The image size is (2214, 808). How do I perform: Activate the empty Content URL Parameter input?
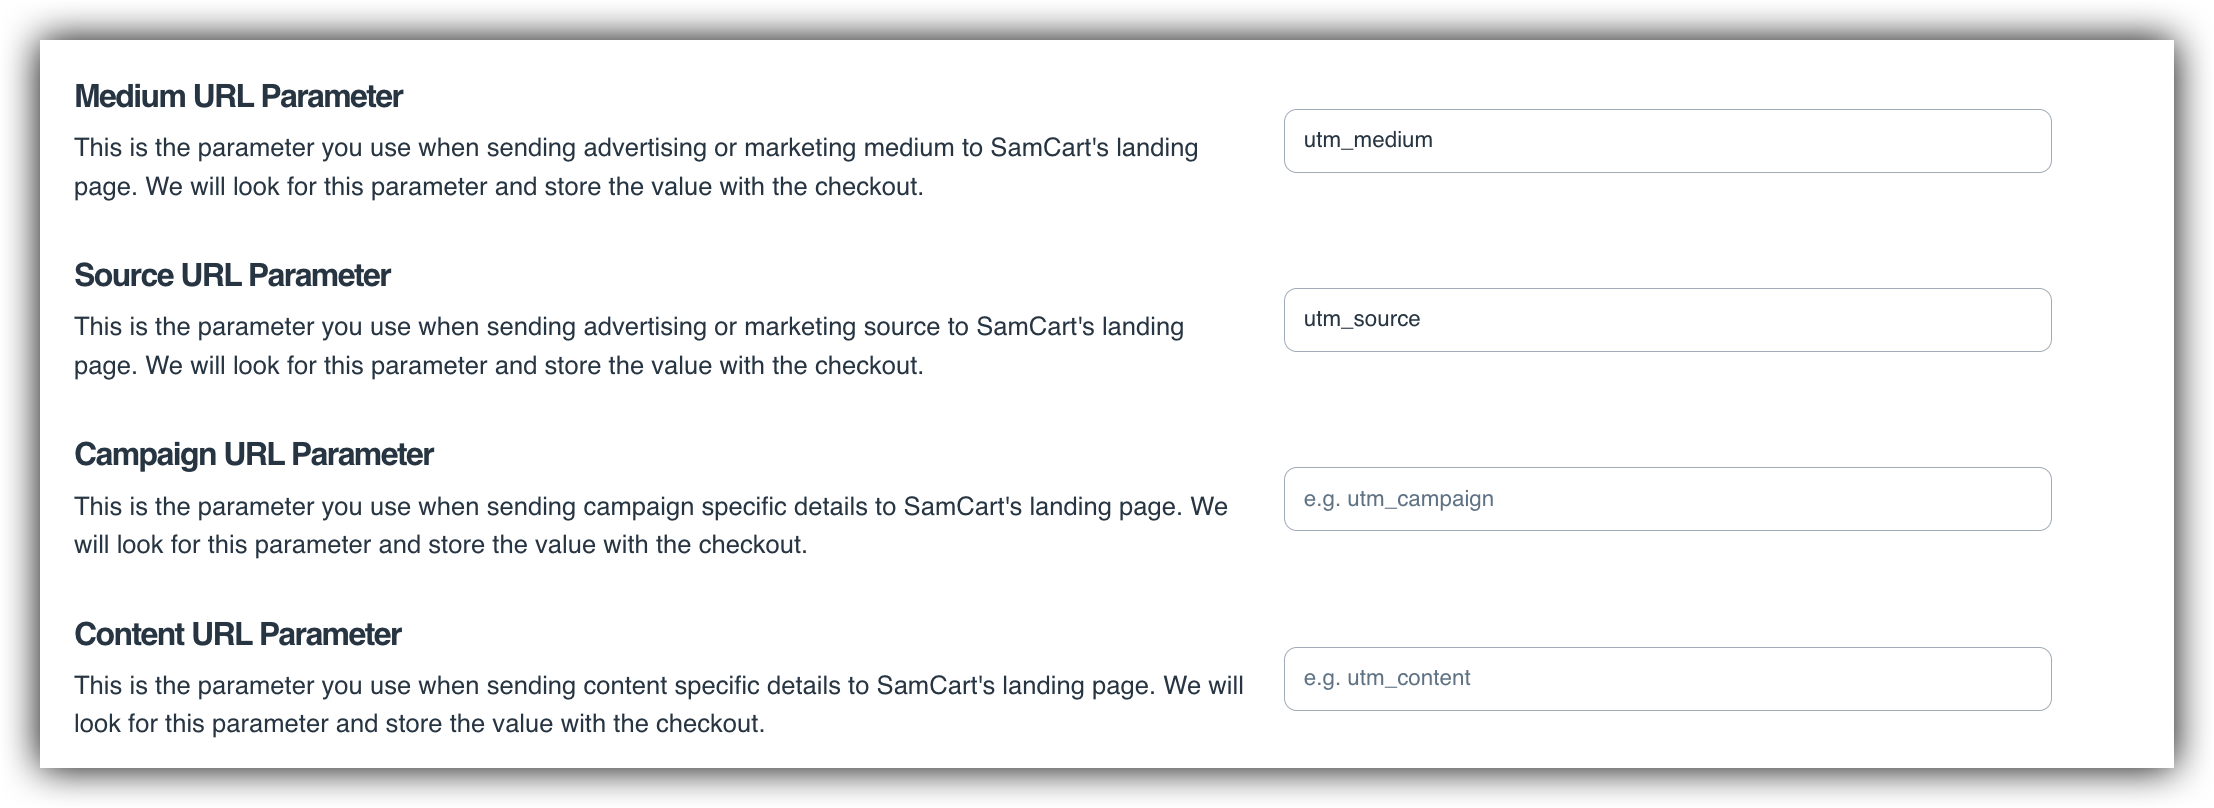(1667, 679)
